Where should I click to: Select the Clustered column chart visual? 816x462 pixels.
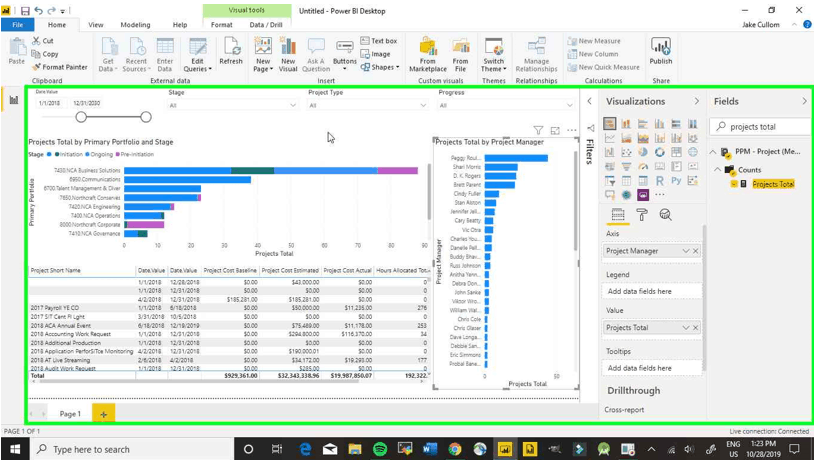coord(660,123)
